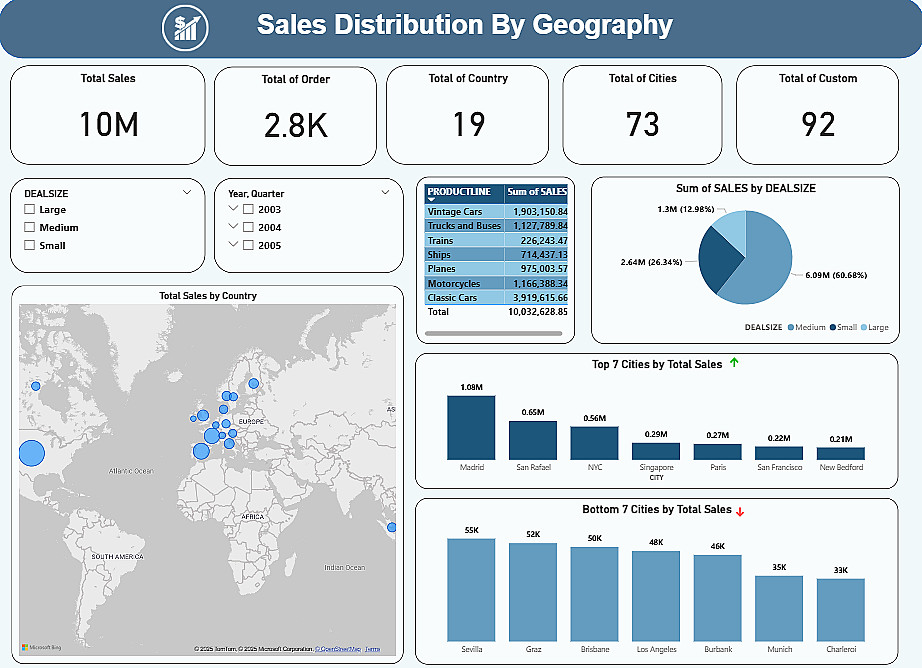922x668 pixels.
Task: Click the product table horizontal scrollbar
Action: [493, 333]
